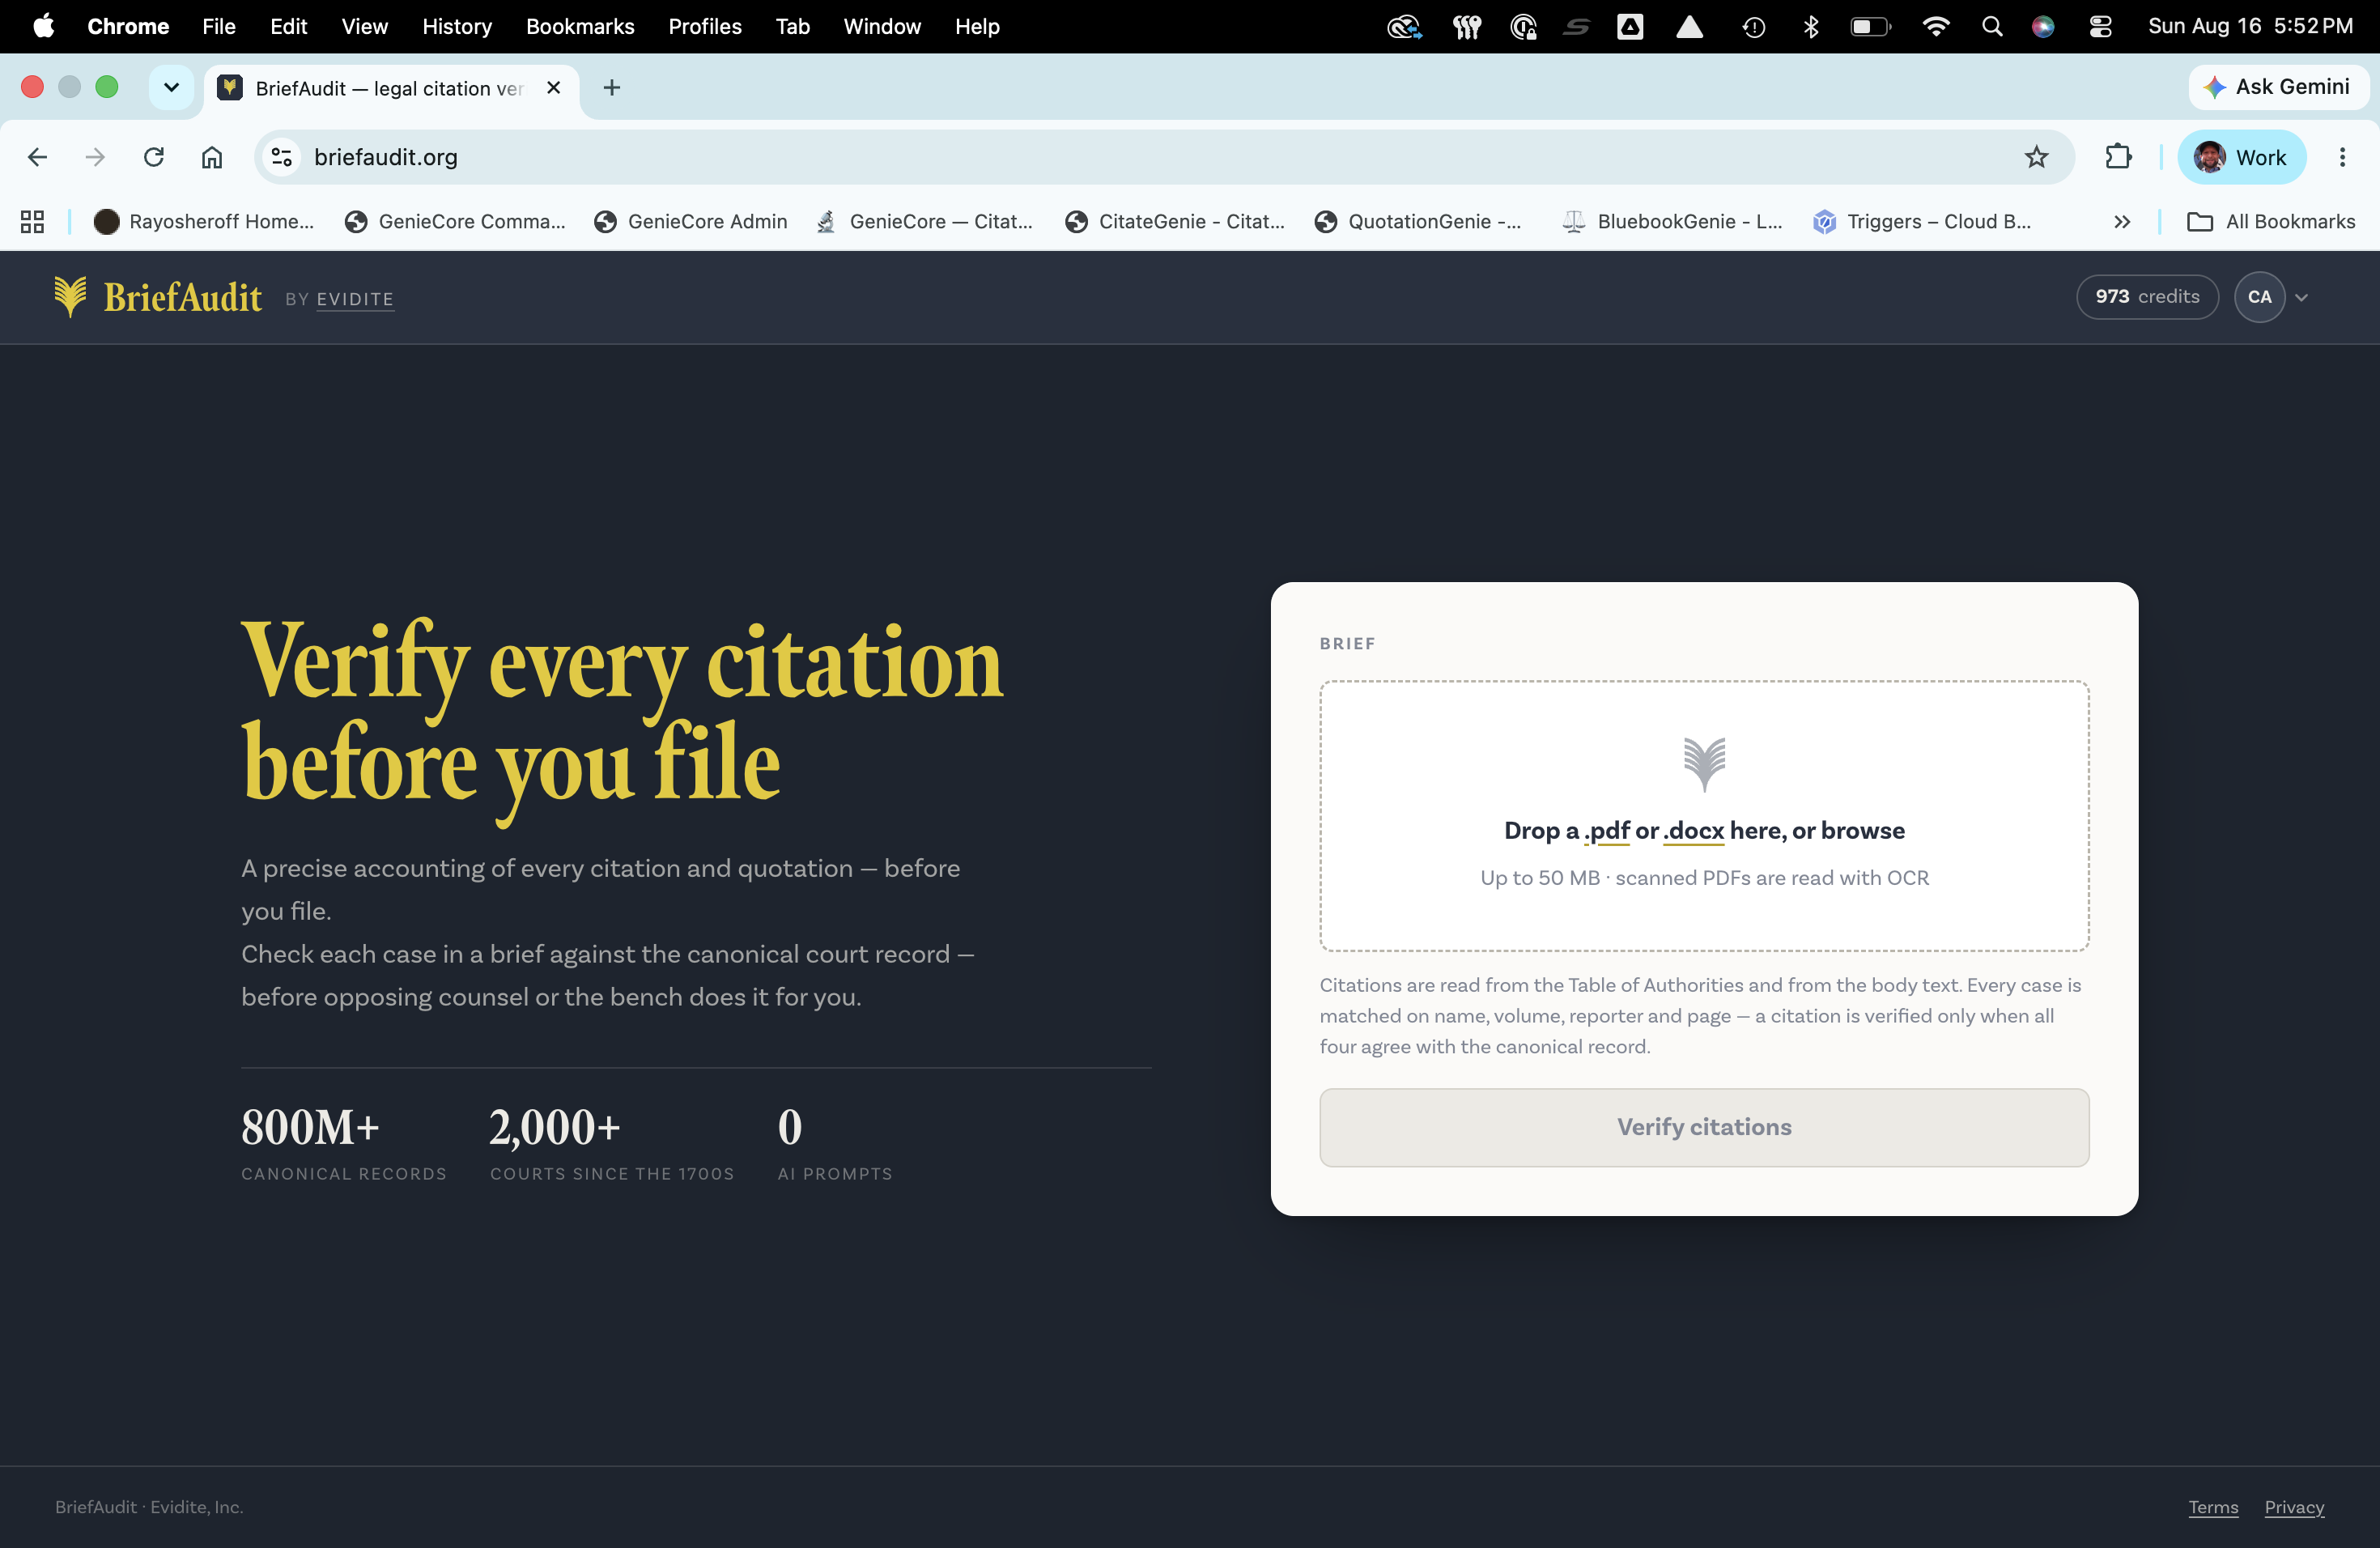This screenshot has height=1548, width=2380.
Task: Go forward in browser history
Action: 95,157
